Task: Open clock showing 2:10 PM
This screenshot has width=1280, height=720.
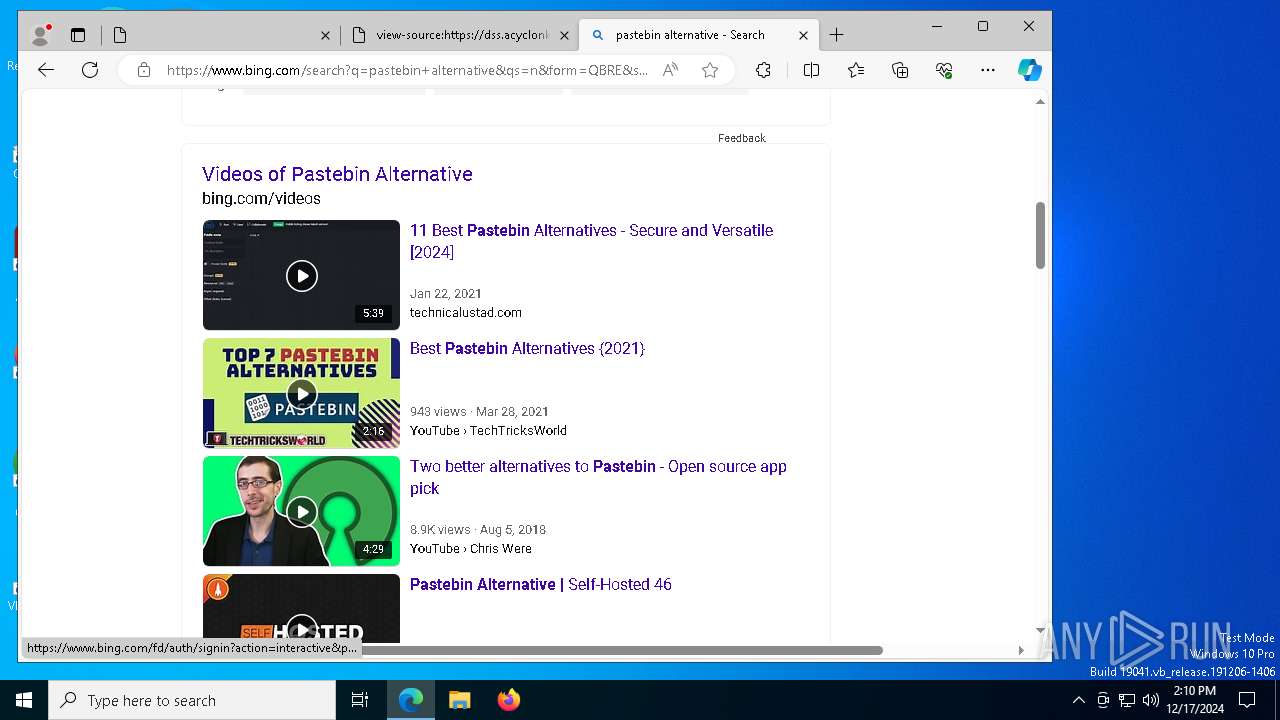Action: pos(1195,700)
